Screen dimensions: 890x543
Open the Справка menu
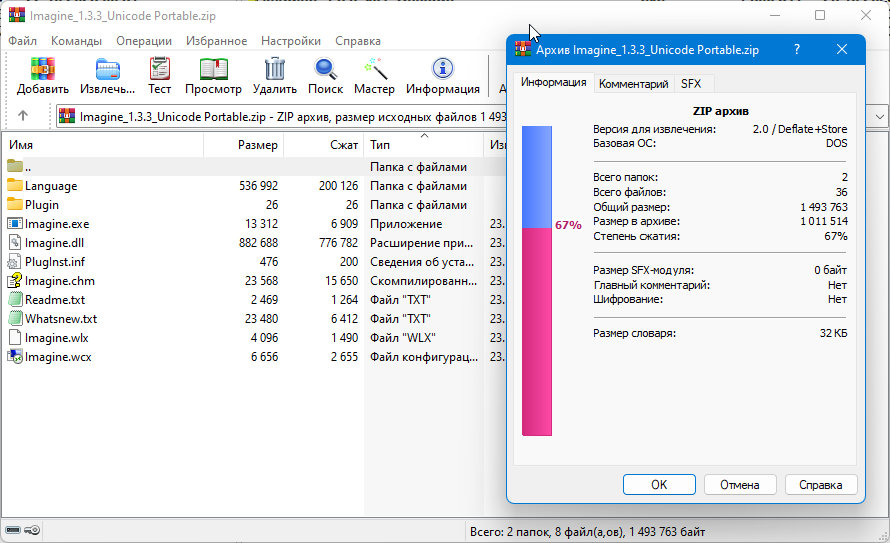(x=358, y=41)
